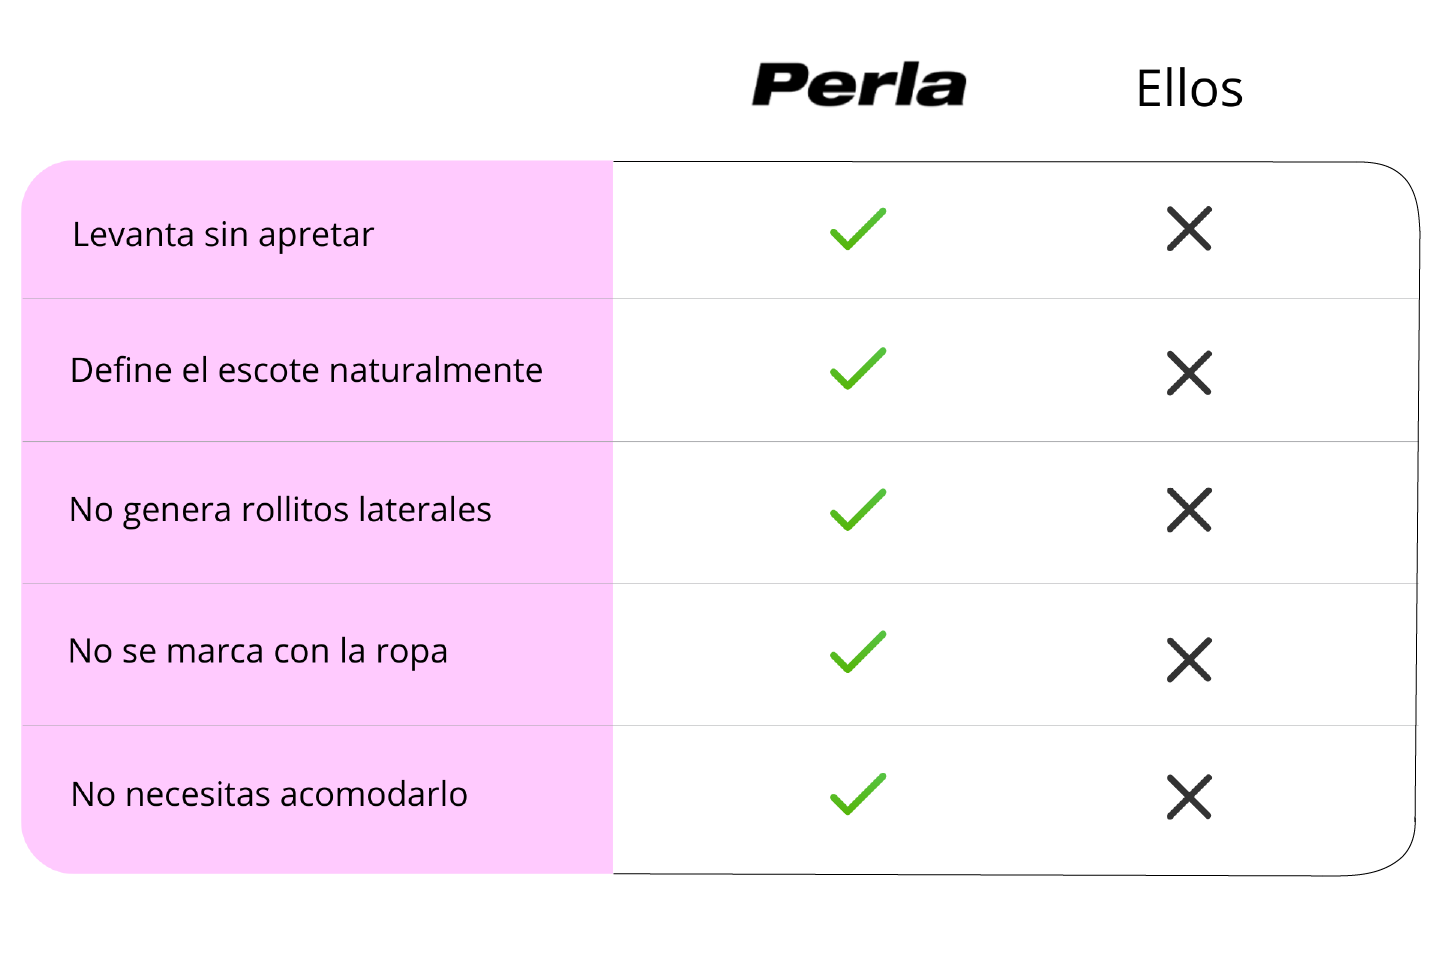Viewport: 1440px width, 975px height.
Task: Select Define el escote naturalmente label
Action: coord(306,371)
